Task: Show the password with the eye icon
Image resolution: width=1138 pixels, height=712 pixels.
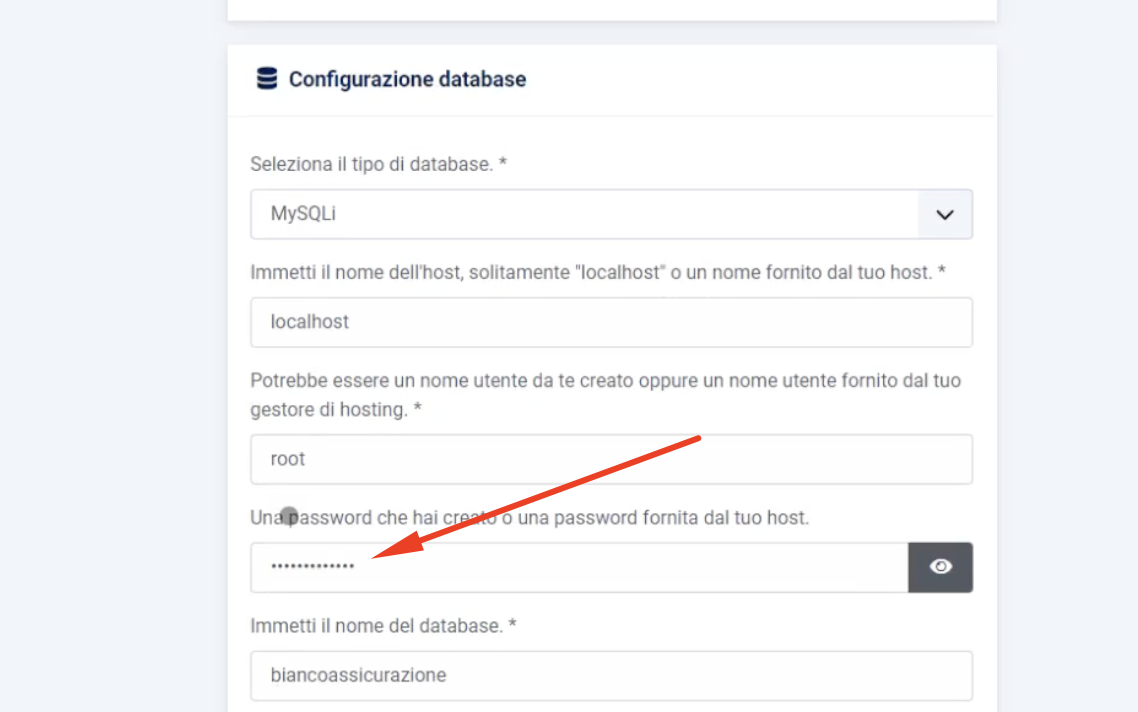Action: click(940, 567)
